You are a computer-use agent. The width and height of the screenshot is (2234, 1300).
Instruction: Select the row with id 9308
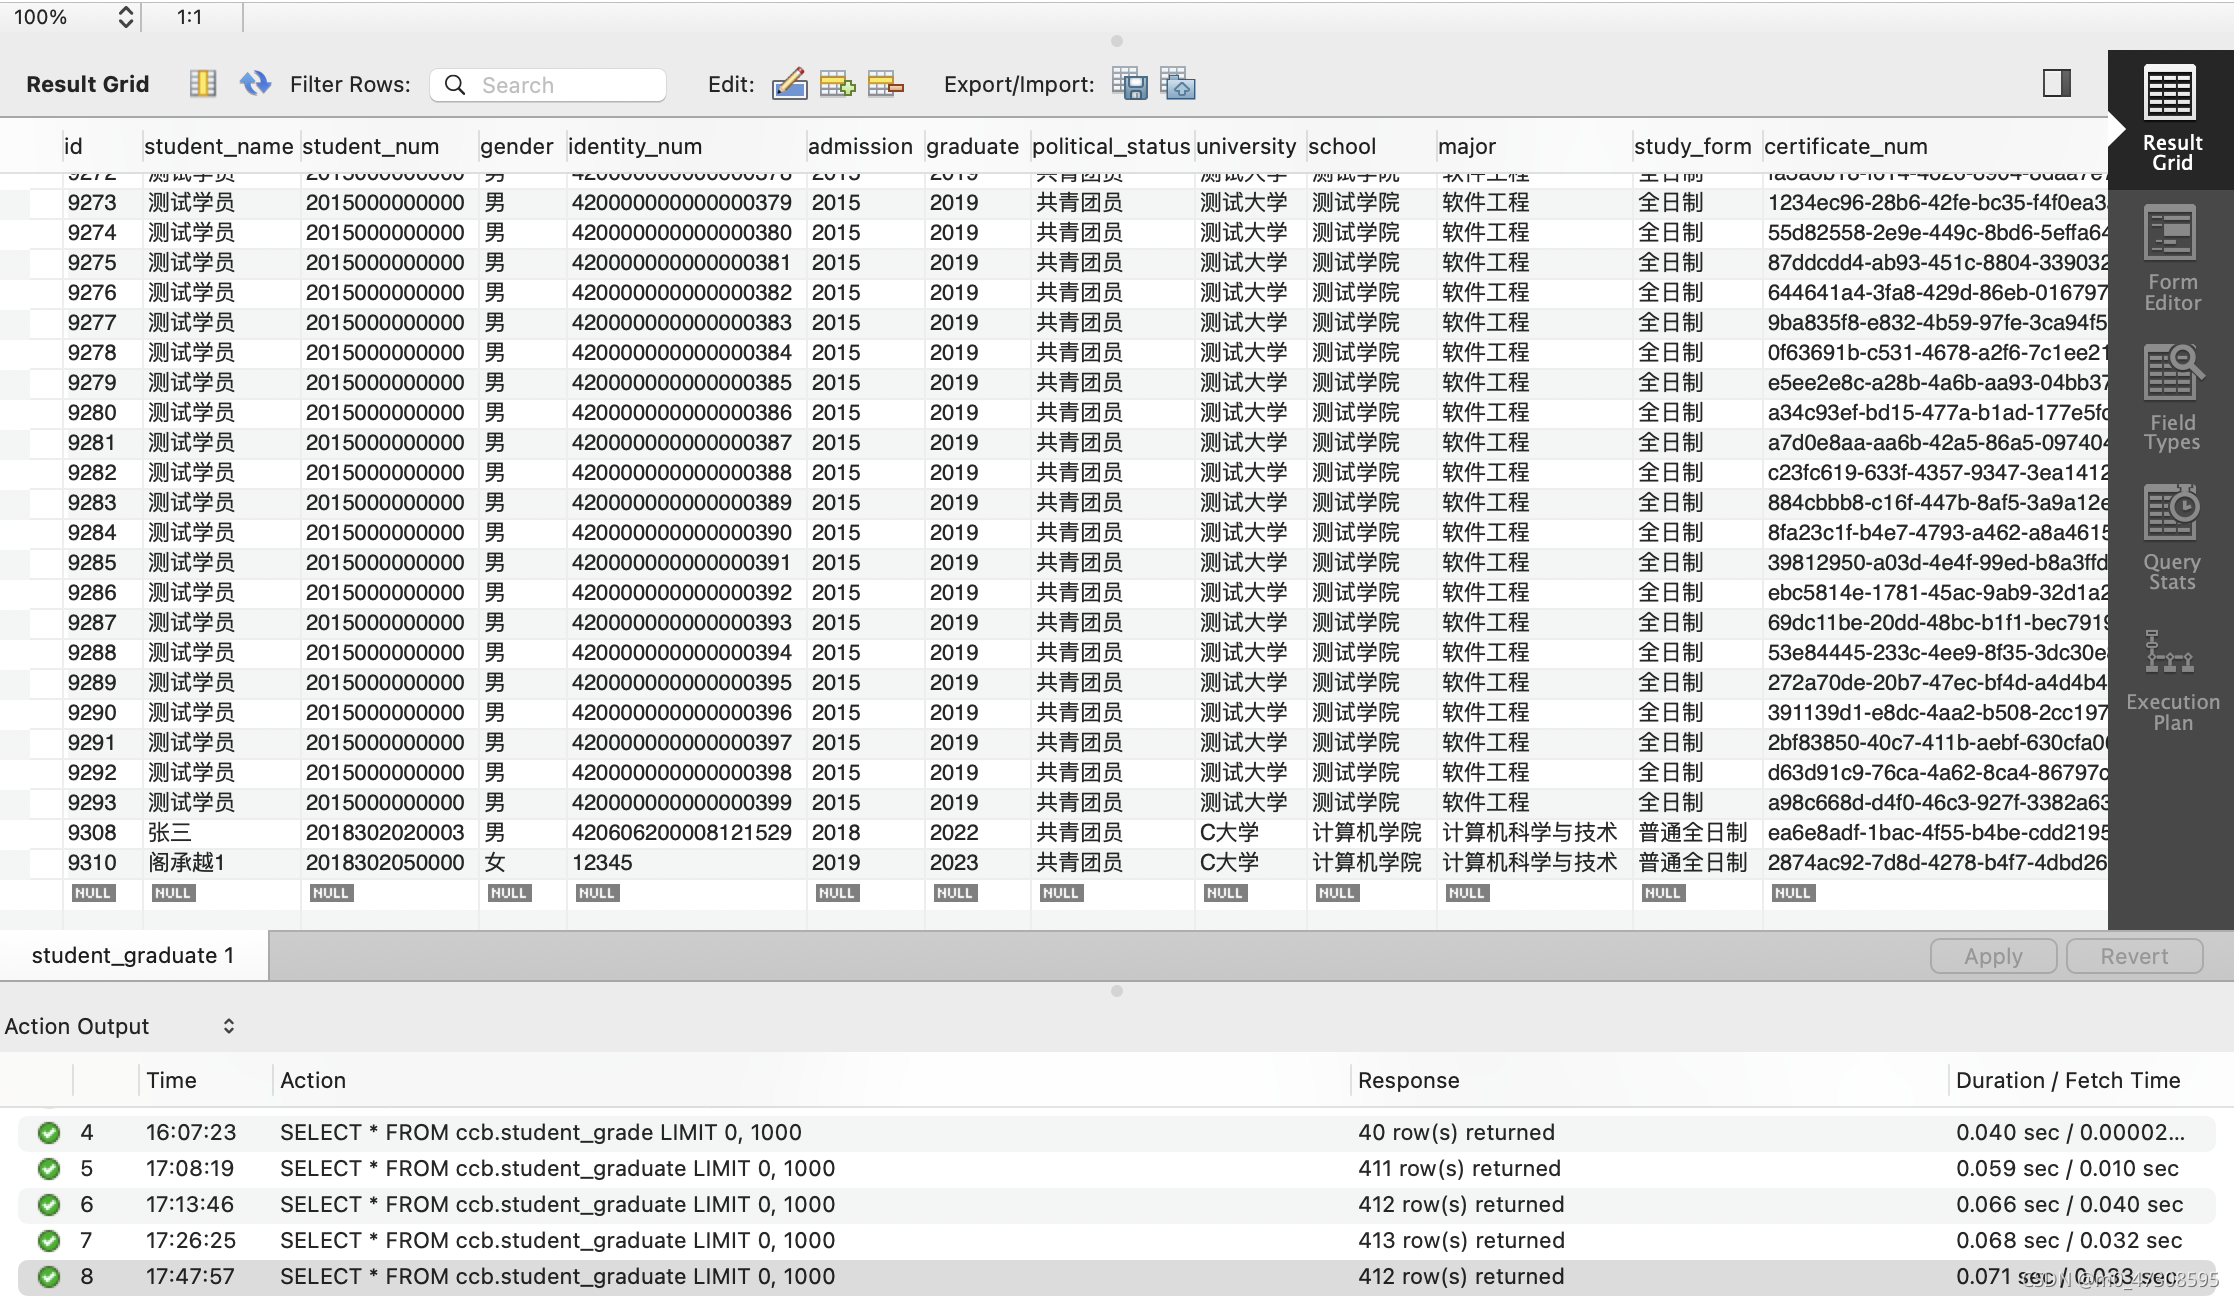pos(92,833)
